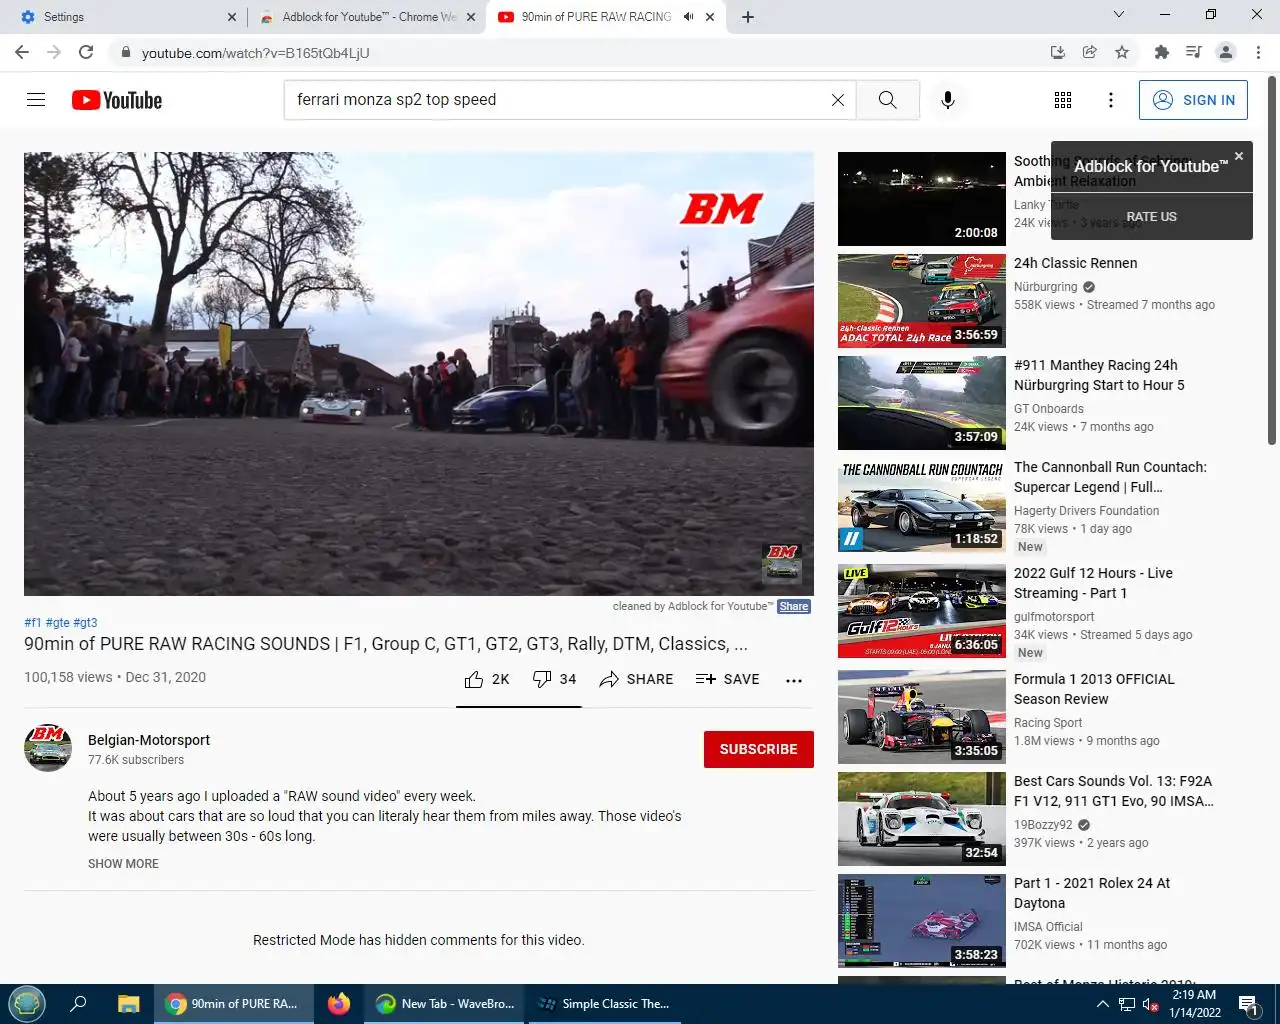Open notification center in taskbar
The width and height of the screenshot is (1280, 1024).
(1248, 1004)
